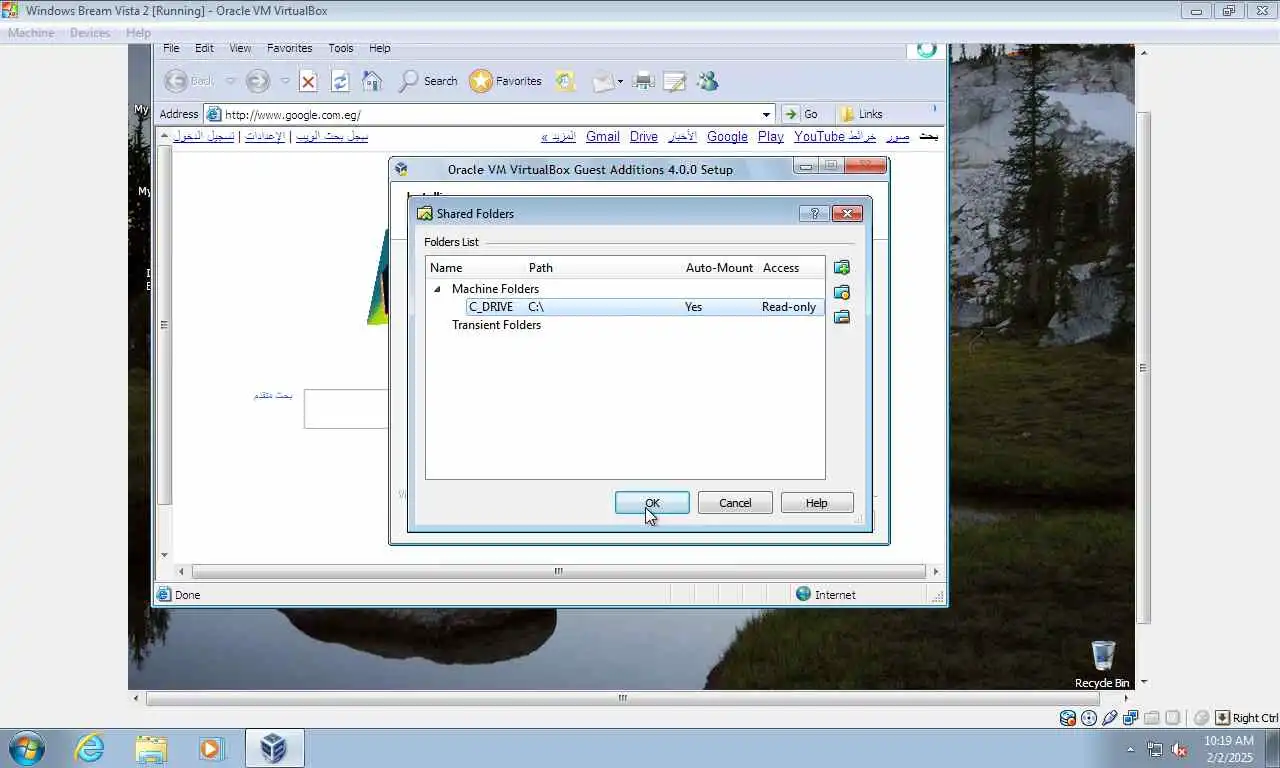Screen dimensions: 1280x768
Task: Open the IE Tools menu
Action: pyautogui.click(x=341, y=48)
